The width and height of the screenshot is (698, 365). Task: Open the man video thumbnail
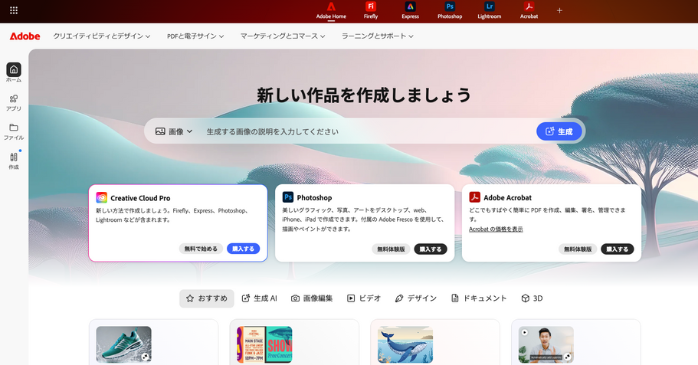[x=546, y=345]
